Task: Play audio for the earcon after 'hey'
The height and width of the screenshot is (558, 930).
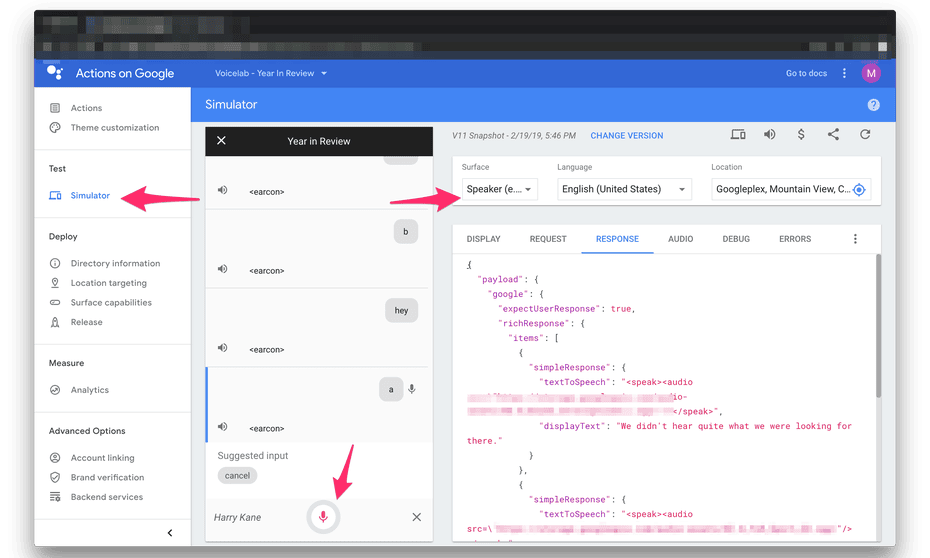Action: click(222, 348)
